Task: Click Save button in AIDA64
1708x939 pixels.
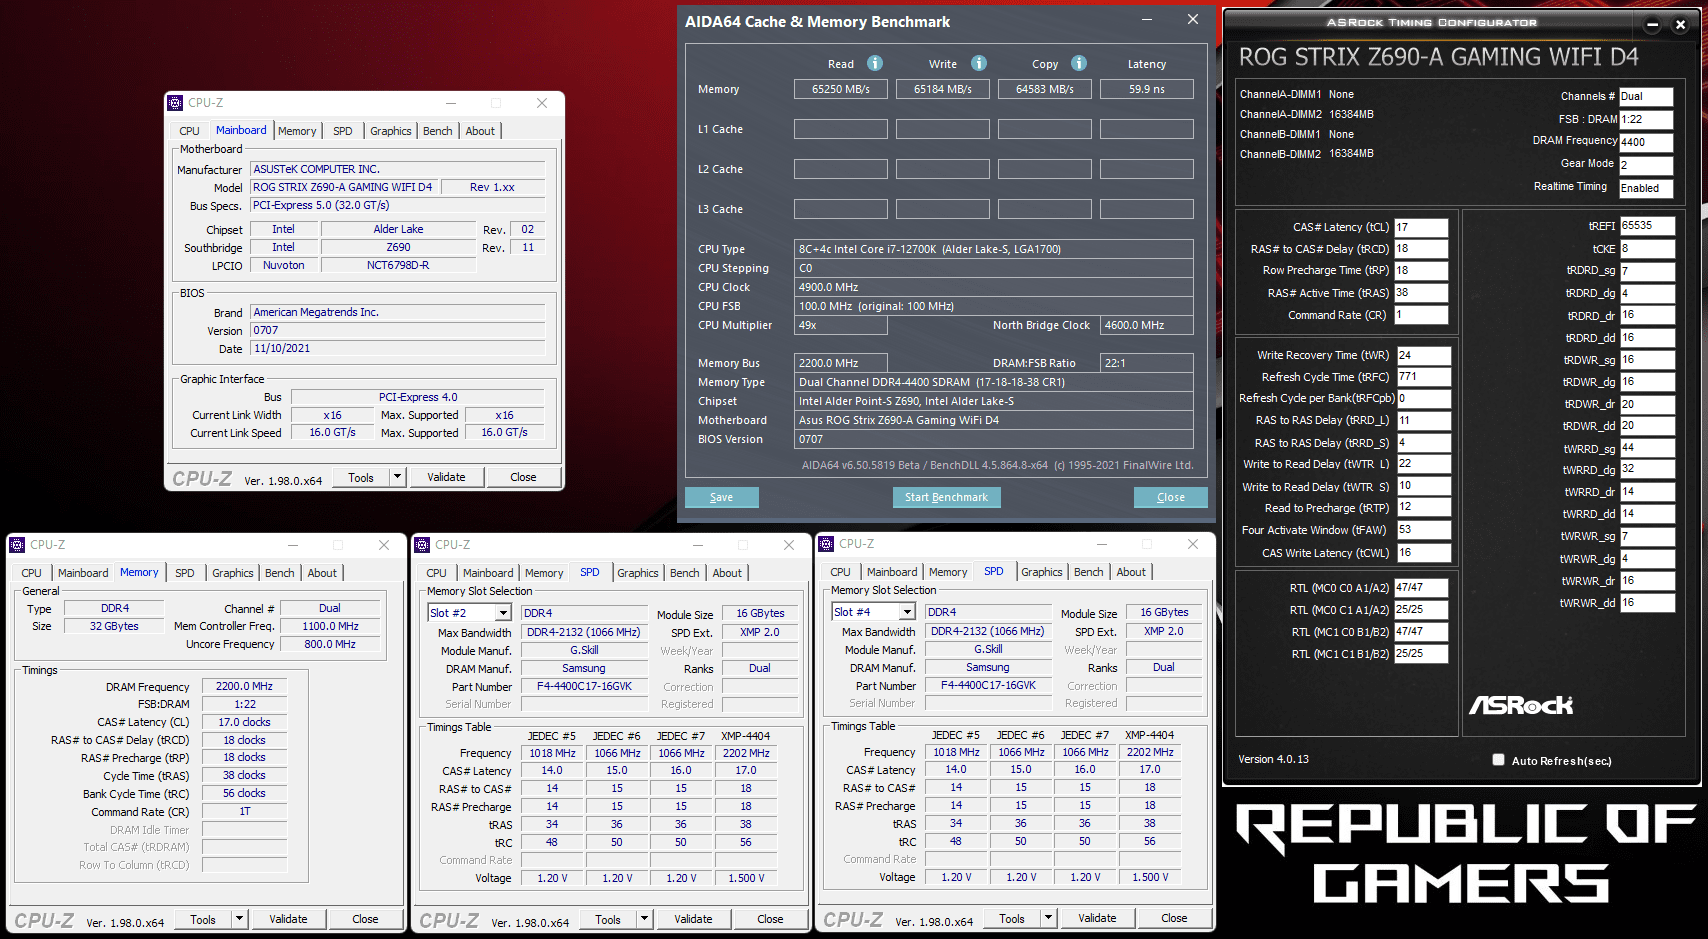Action: [721, 497]
